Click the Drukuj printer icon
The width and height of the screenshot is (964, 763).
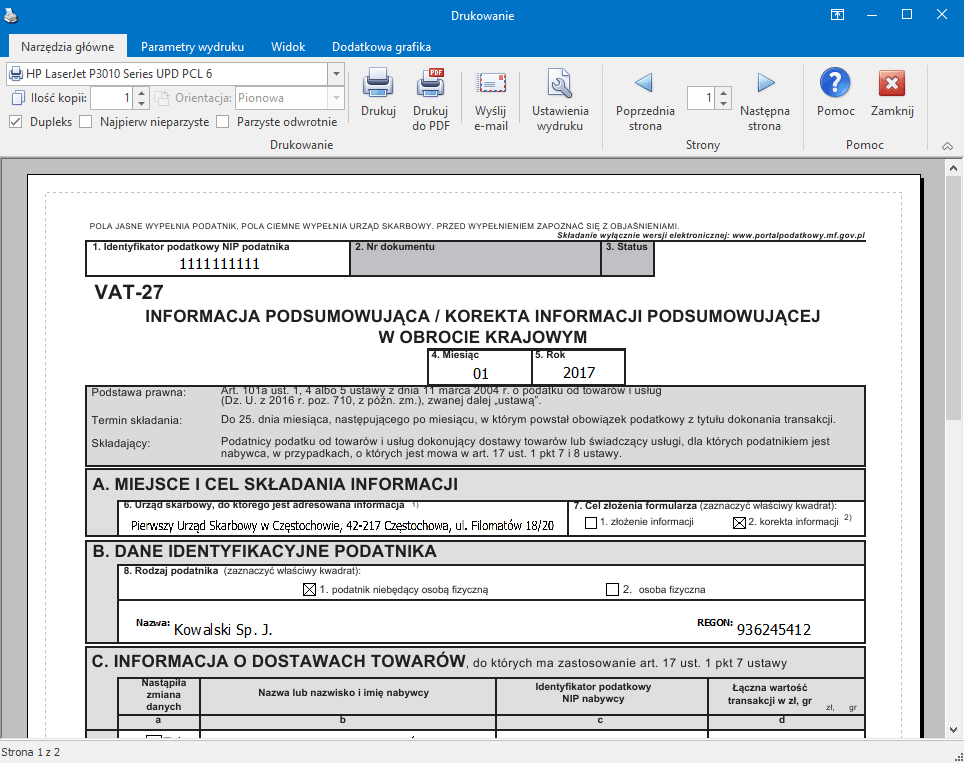pos(378,84)
